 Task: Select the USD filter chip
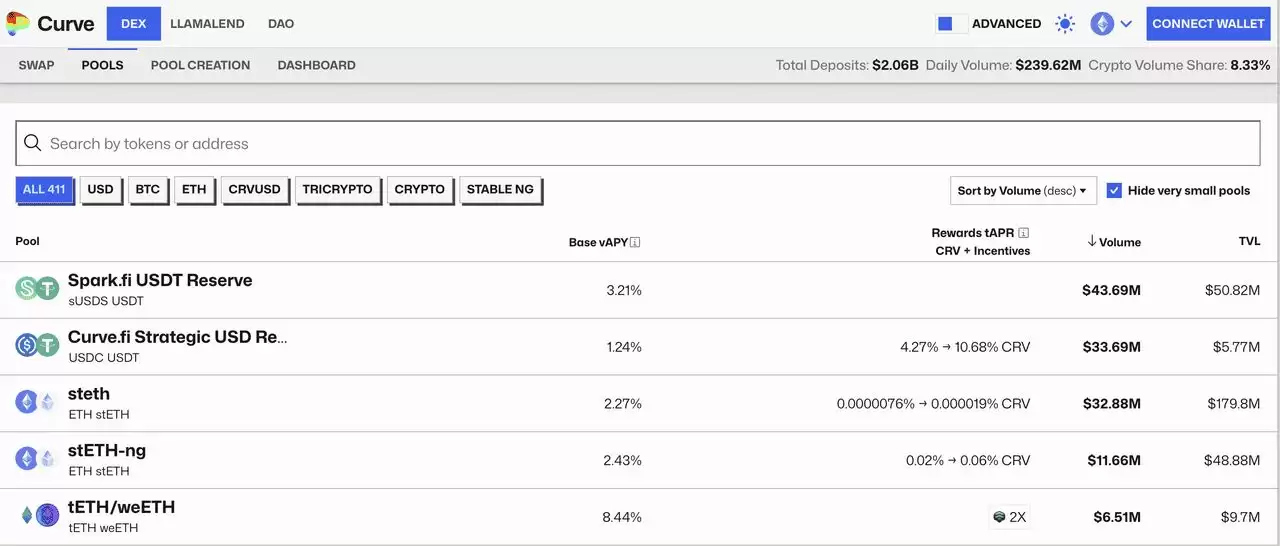pyautogui.click(x=100, y=190)
